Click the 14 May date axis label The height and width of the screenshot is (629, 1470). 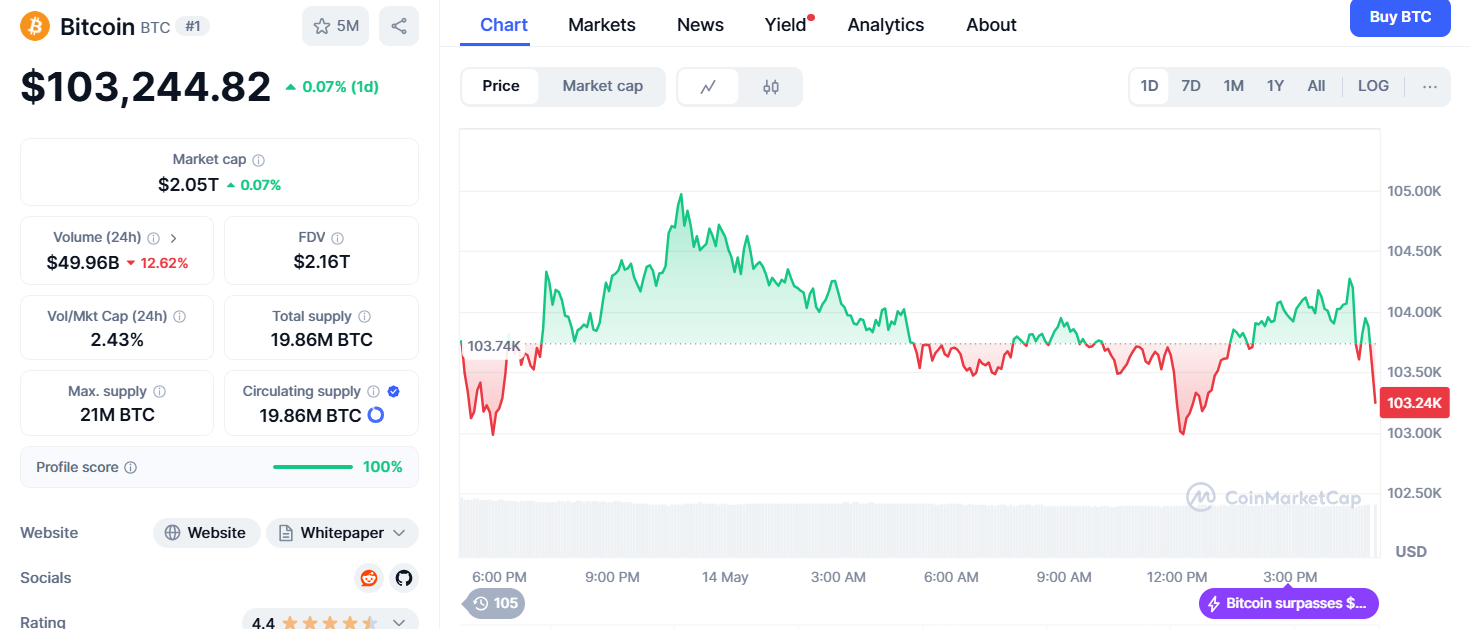(725, 578)
